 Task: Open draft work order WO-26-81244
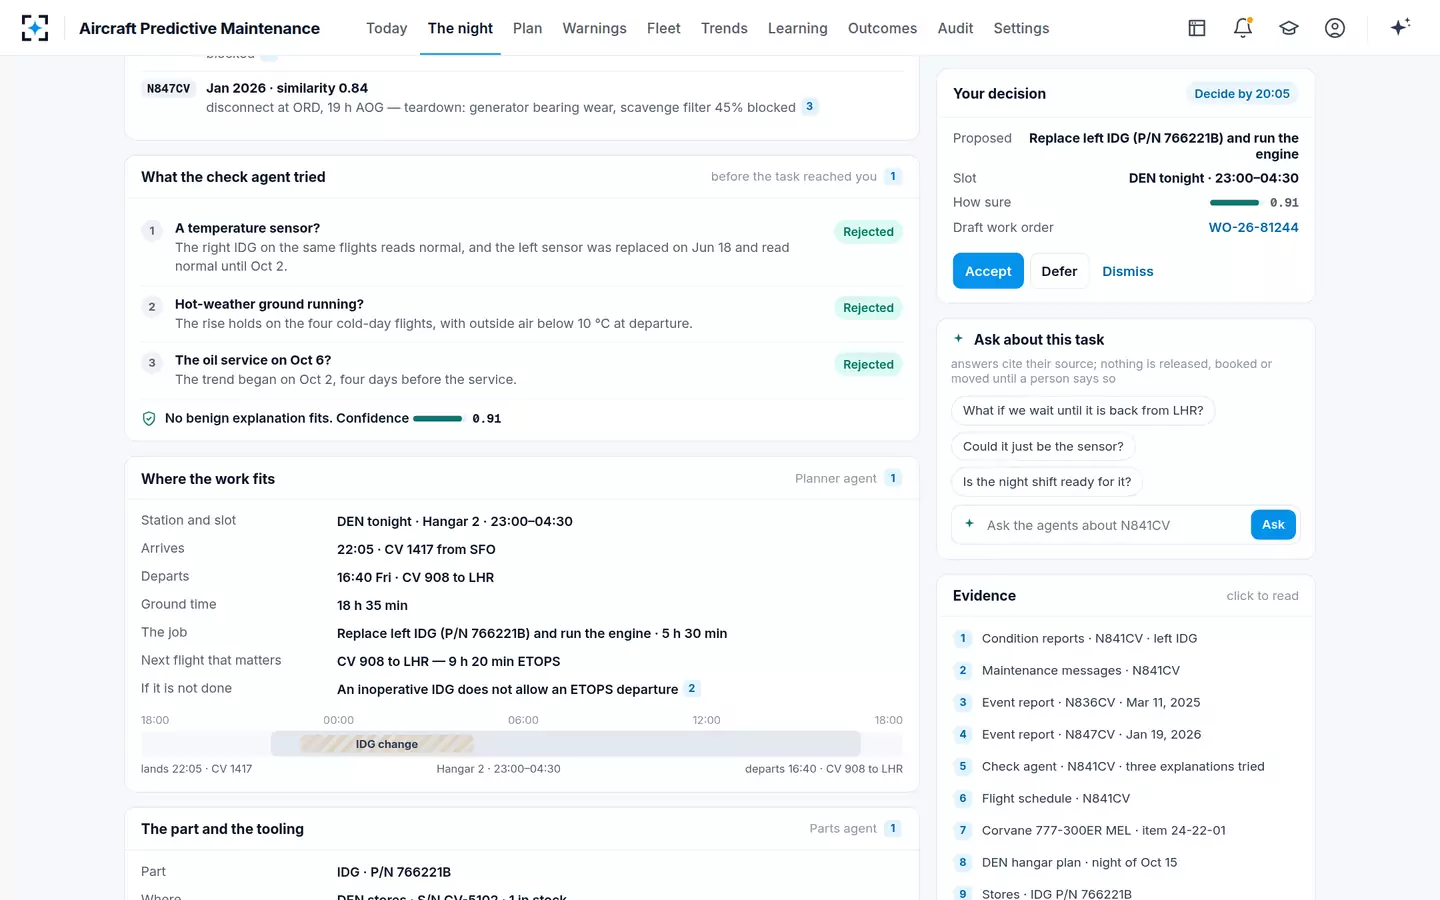click(1253, 228)
